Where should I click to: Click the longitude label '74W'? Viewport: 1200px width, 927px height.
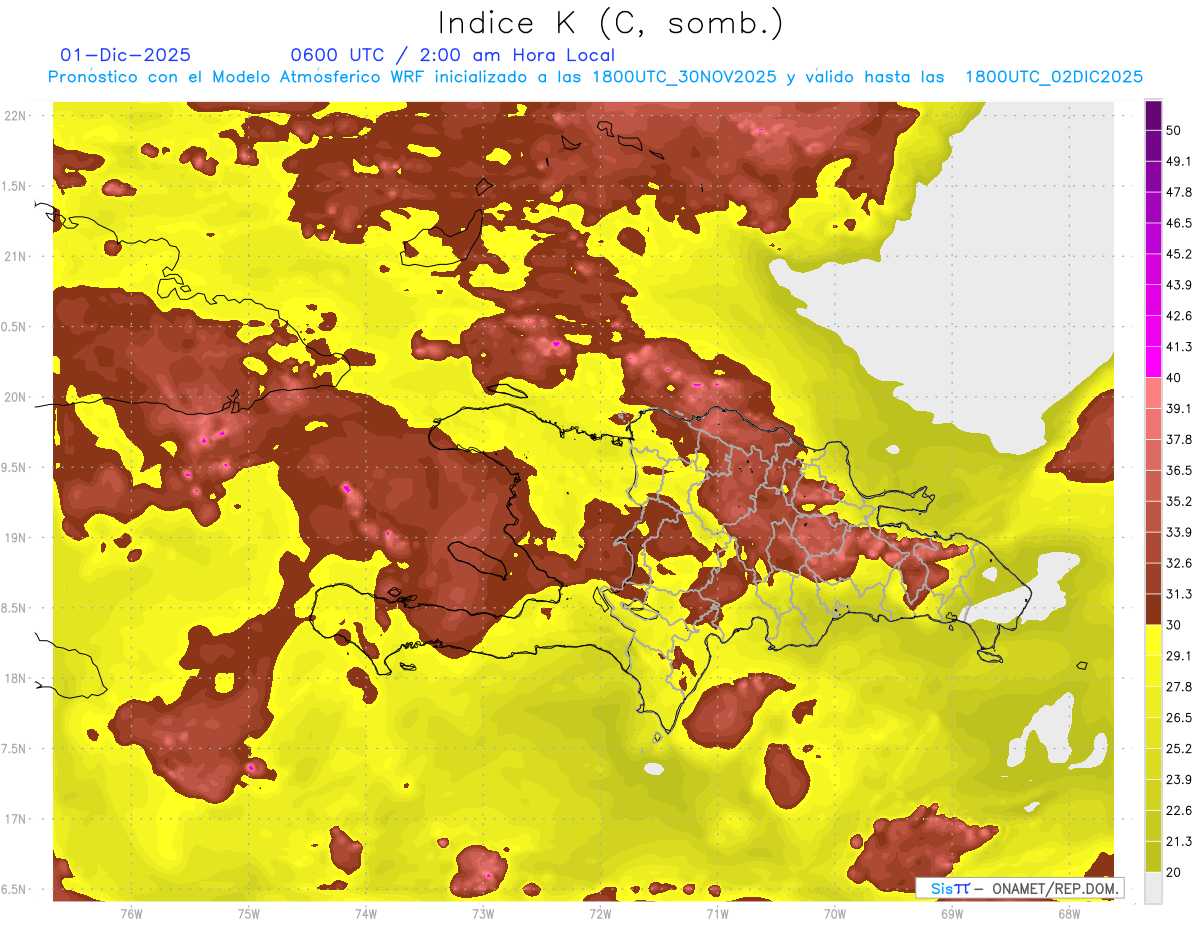366,914
